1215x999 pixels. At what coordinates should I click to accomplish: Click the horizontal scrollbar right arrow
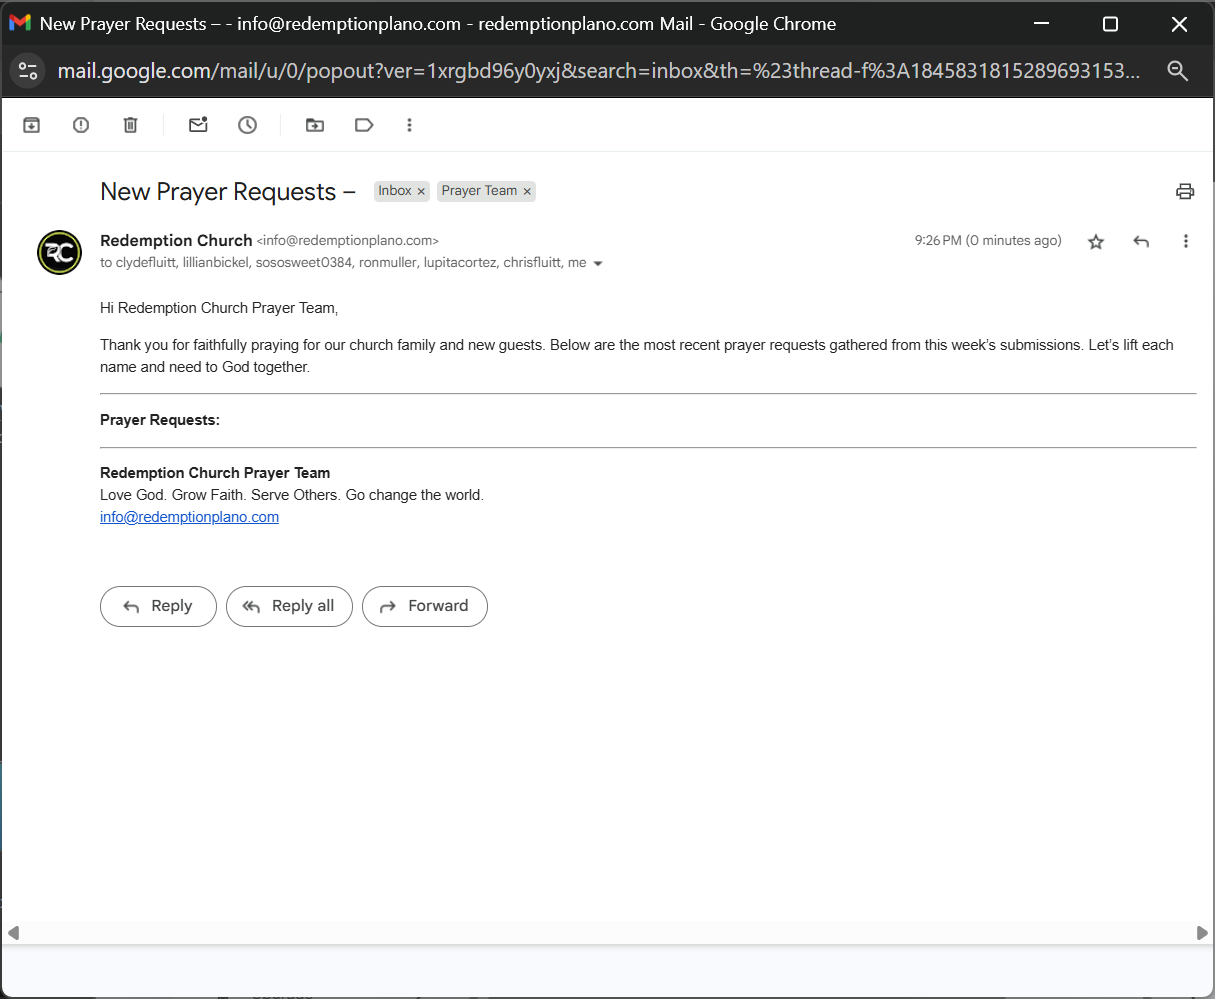[1201, 933]
